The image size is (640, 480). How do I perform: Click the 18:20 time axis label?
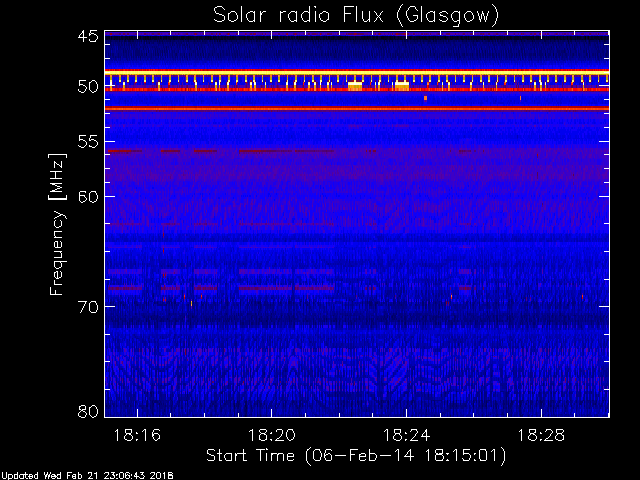272,435
